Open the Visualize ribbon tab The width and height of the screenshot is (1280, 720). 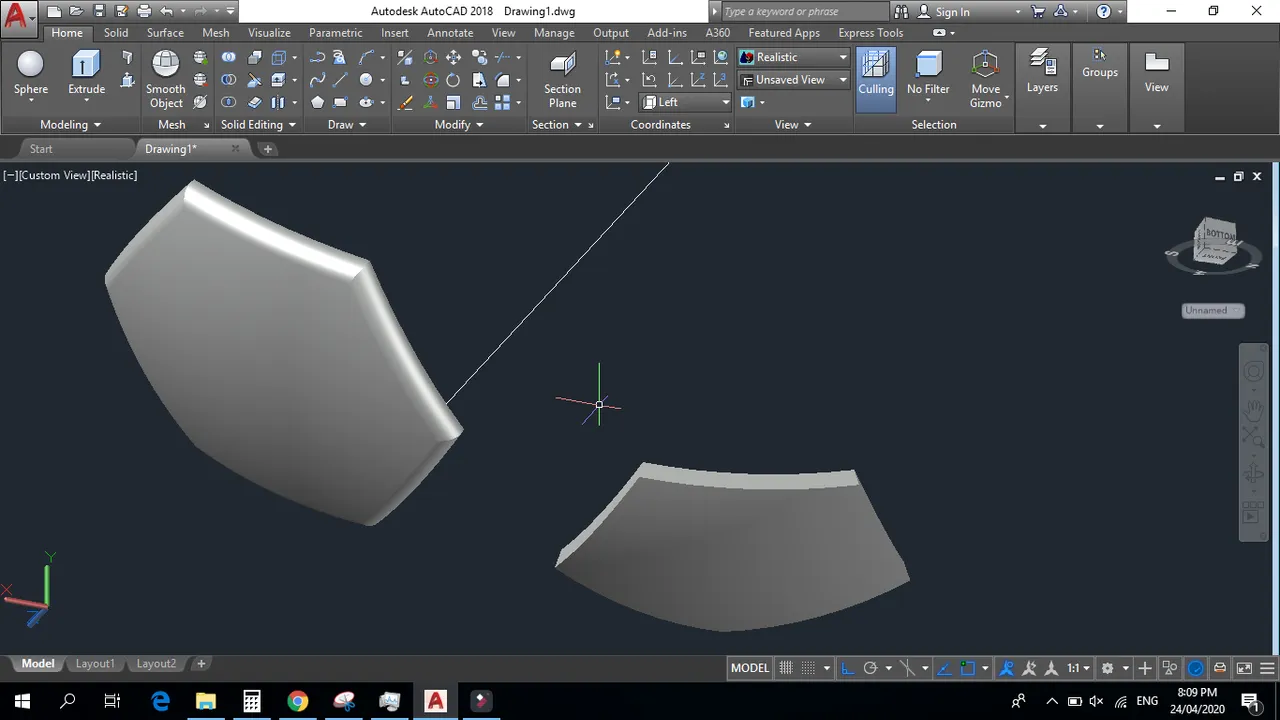point(269,33)
